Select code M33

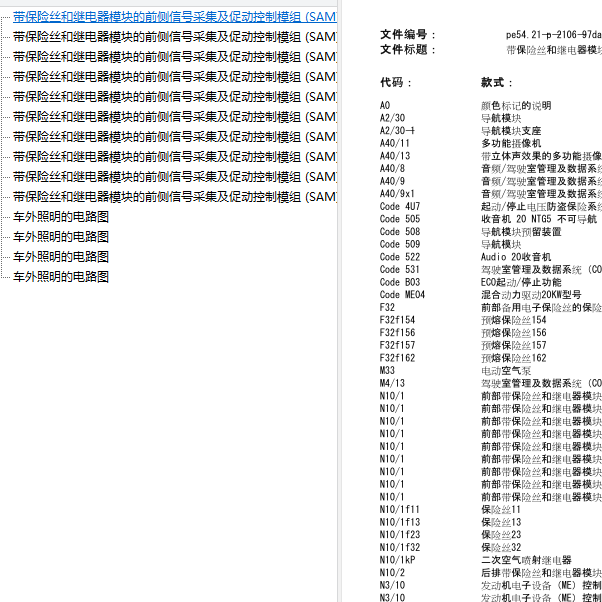point(387,371)
